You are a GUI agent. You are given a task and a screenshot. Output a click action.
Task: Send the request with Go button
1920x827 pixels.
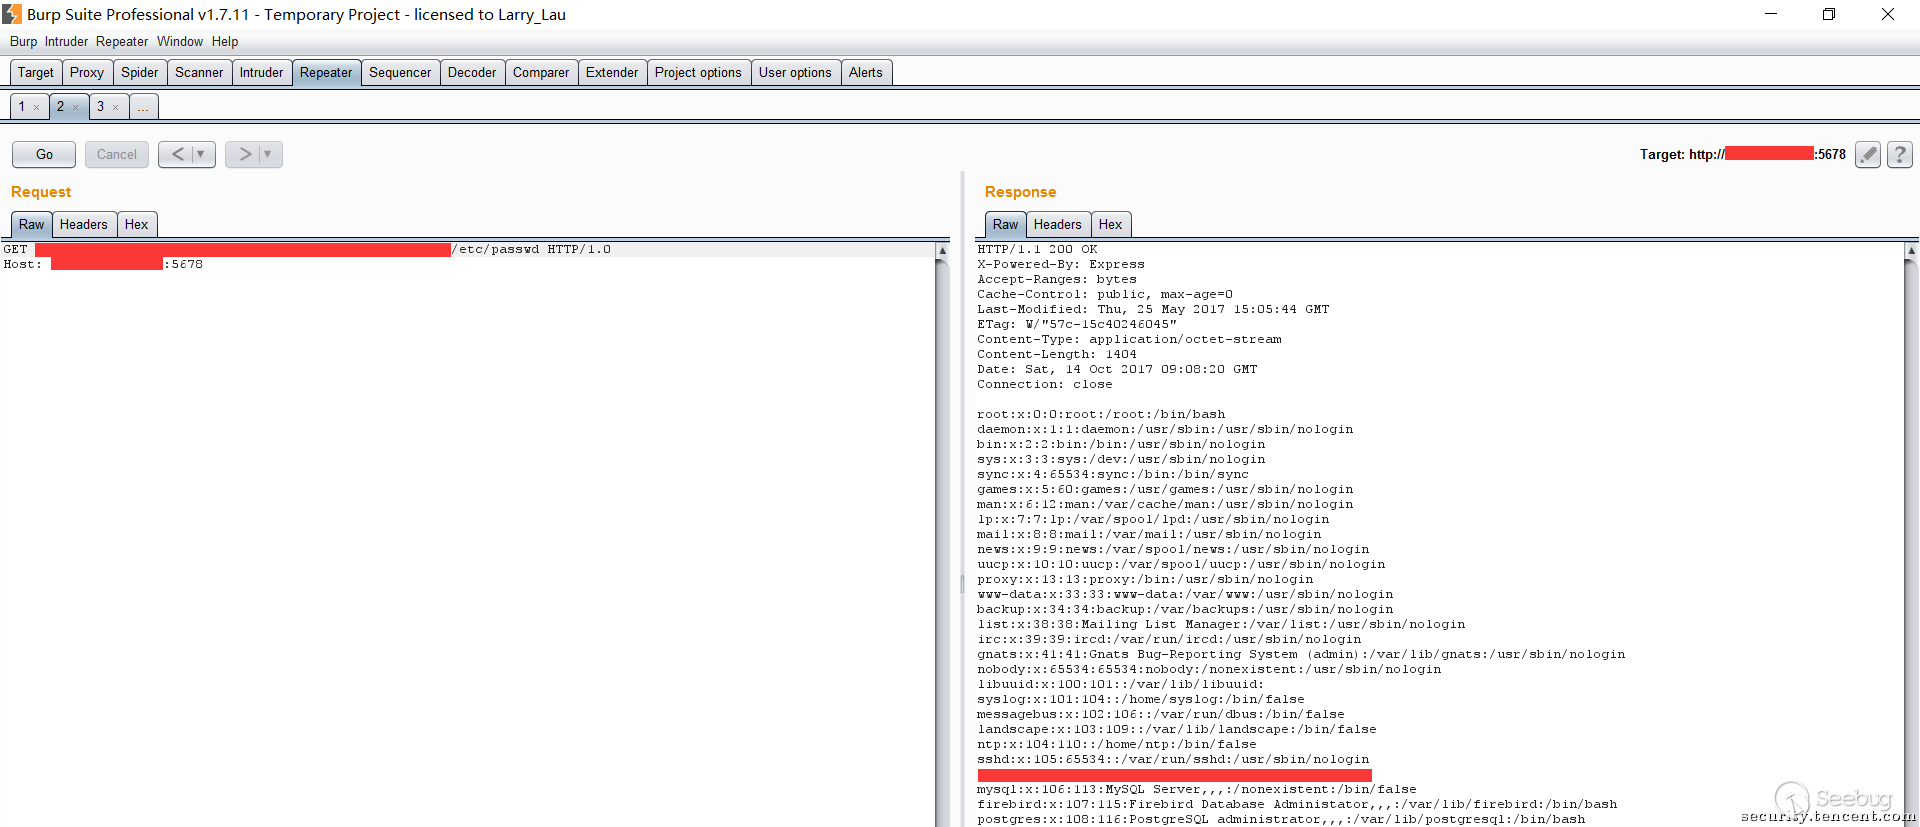pos(44,154)
